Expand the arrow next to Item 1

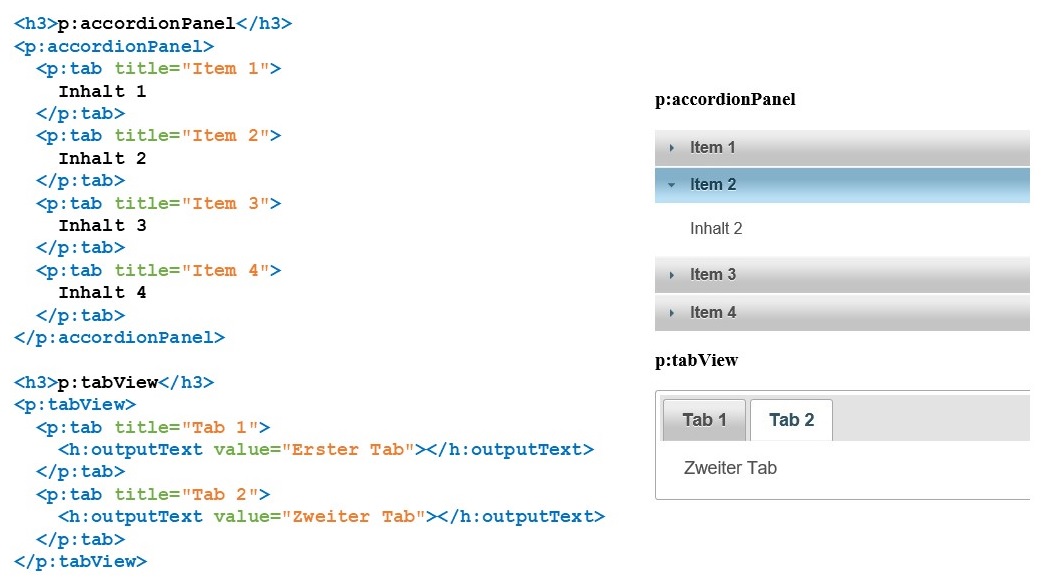[672, 148]
